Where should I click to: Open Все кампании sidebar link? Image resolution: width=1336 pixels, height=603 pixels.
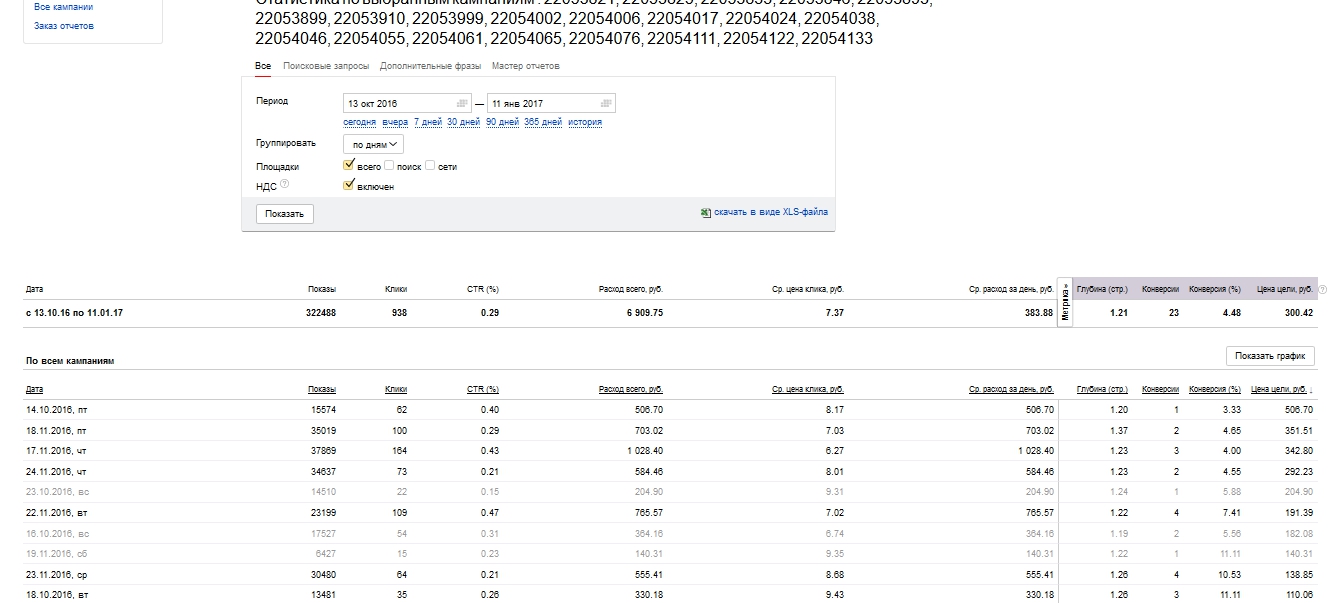coord(64,7)
